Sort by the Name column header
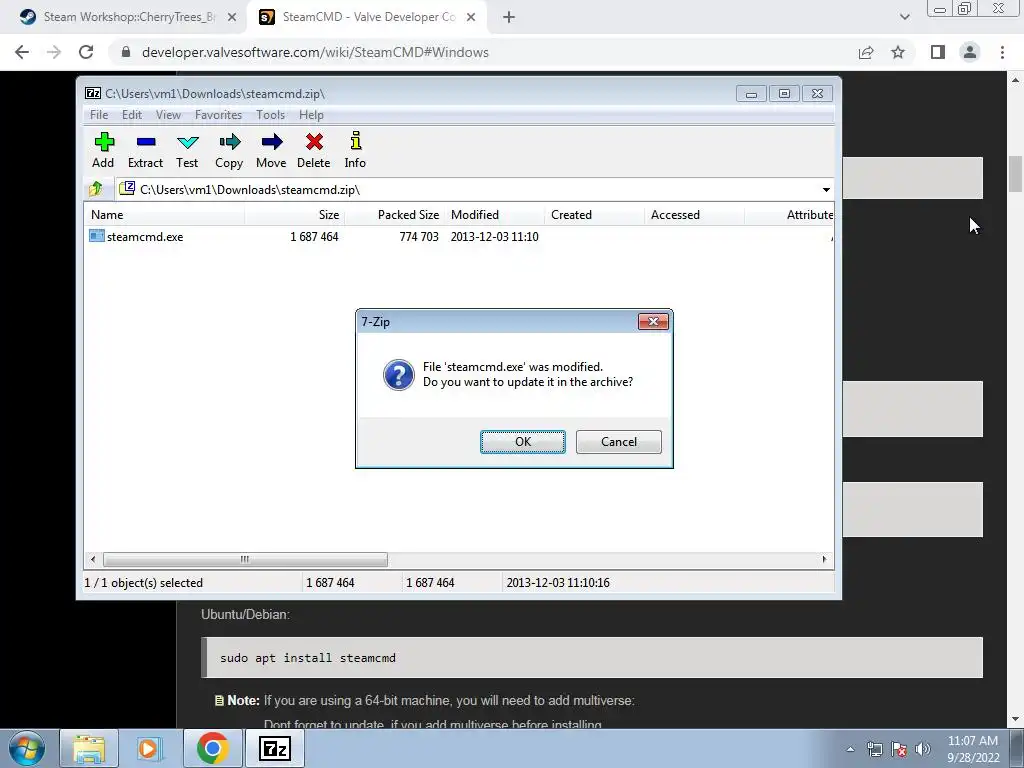The height and width of the screenshot is (768, 1024). 164,215
